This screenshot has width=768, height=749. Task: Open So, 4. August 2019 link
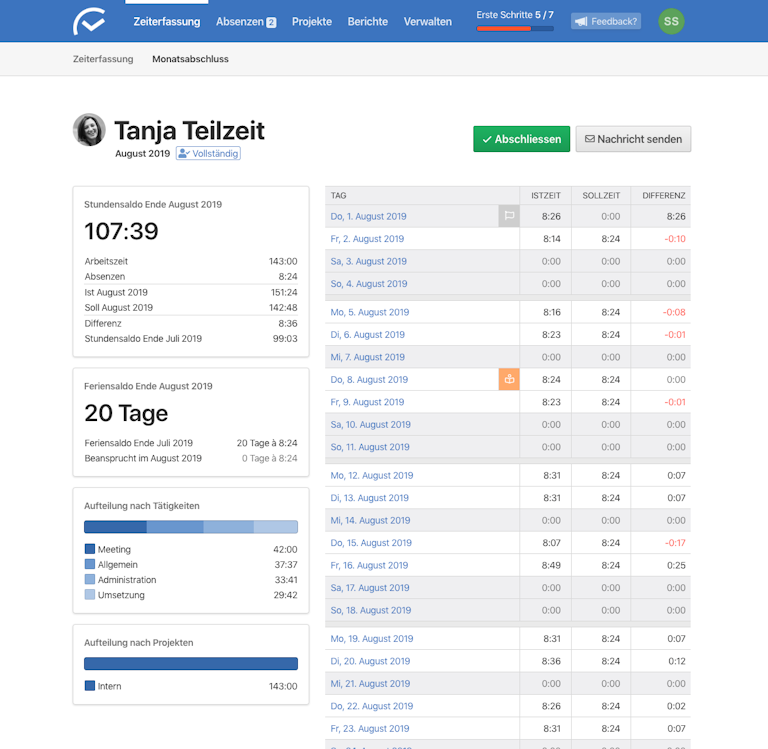pos(368,284)
